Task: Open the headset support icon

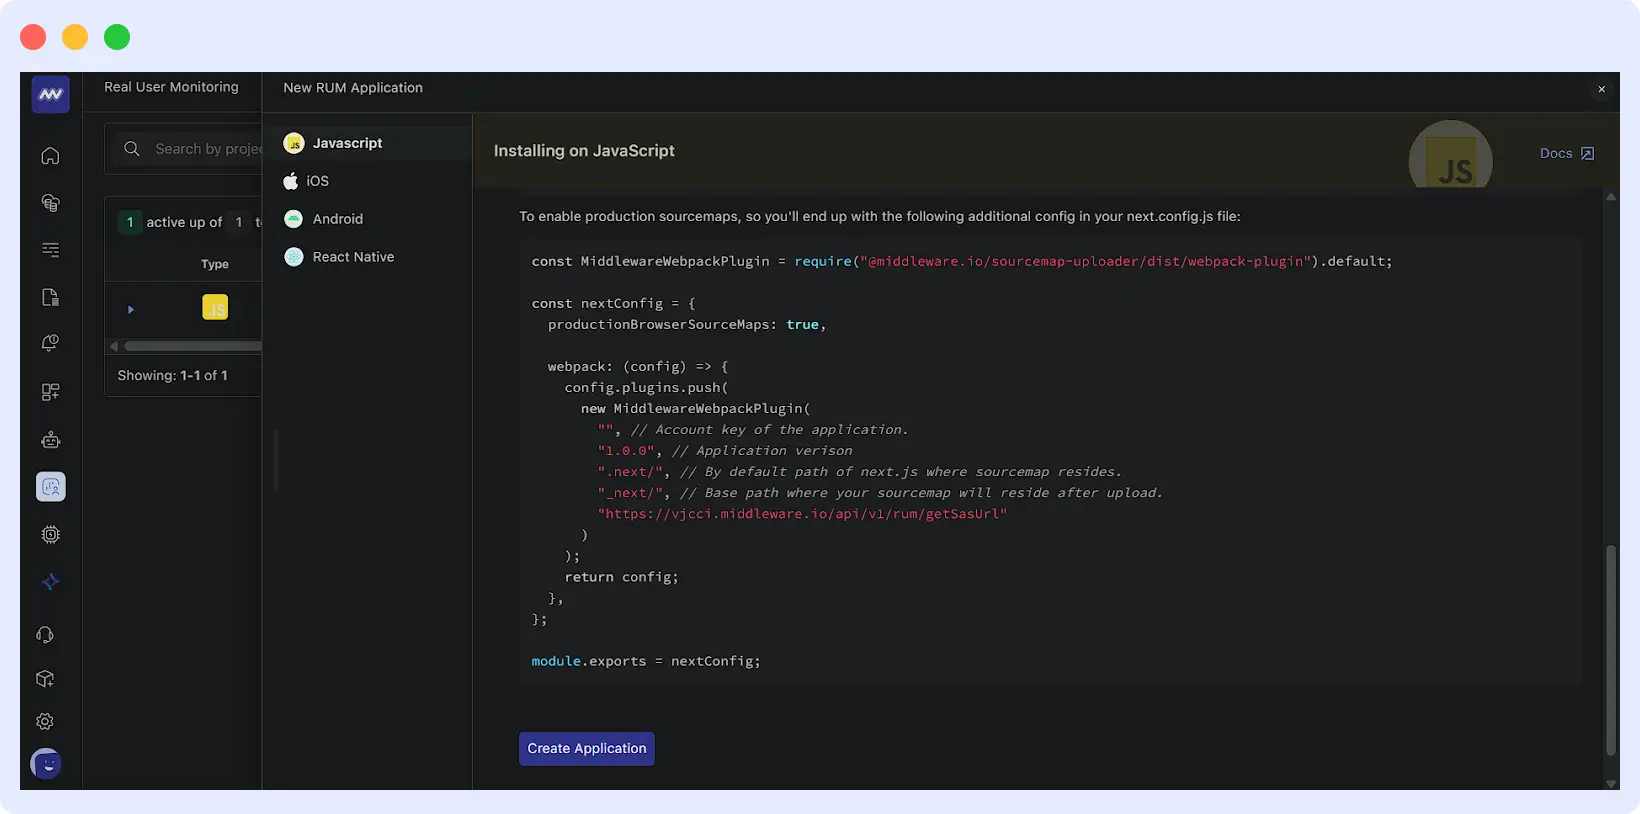Action: (45, 635)
